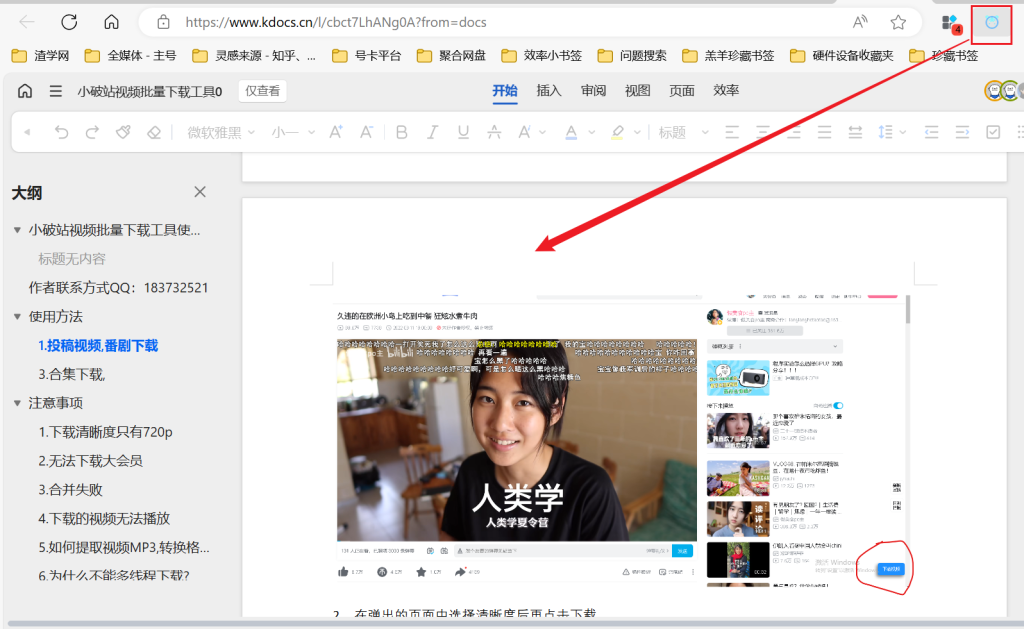Apply bold with the B icon
The height and width of the screenshot is (629, 1024).
pos(402,132)
